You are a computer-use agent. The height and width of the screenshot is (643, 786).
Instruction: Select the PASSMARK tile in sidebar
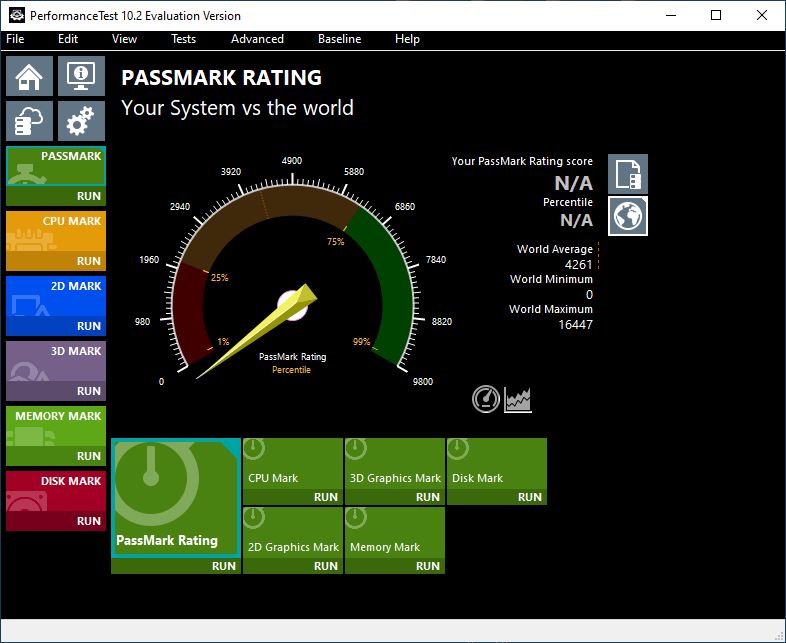(x=56, y=166)
